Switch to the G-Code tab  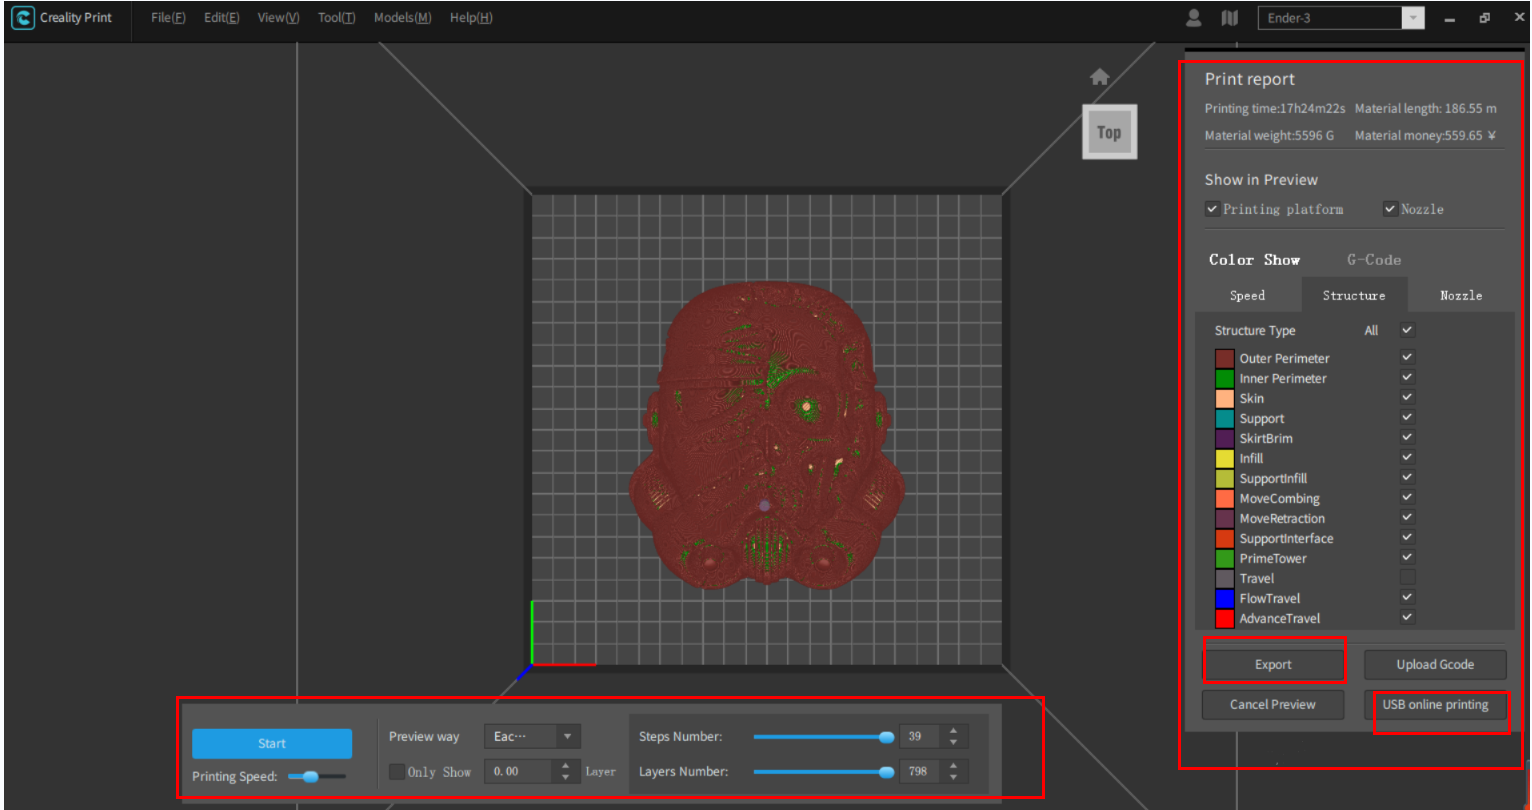coord(1373,259)
